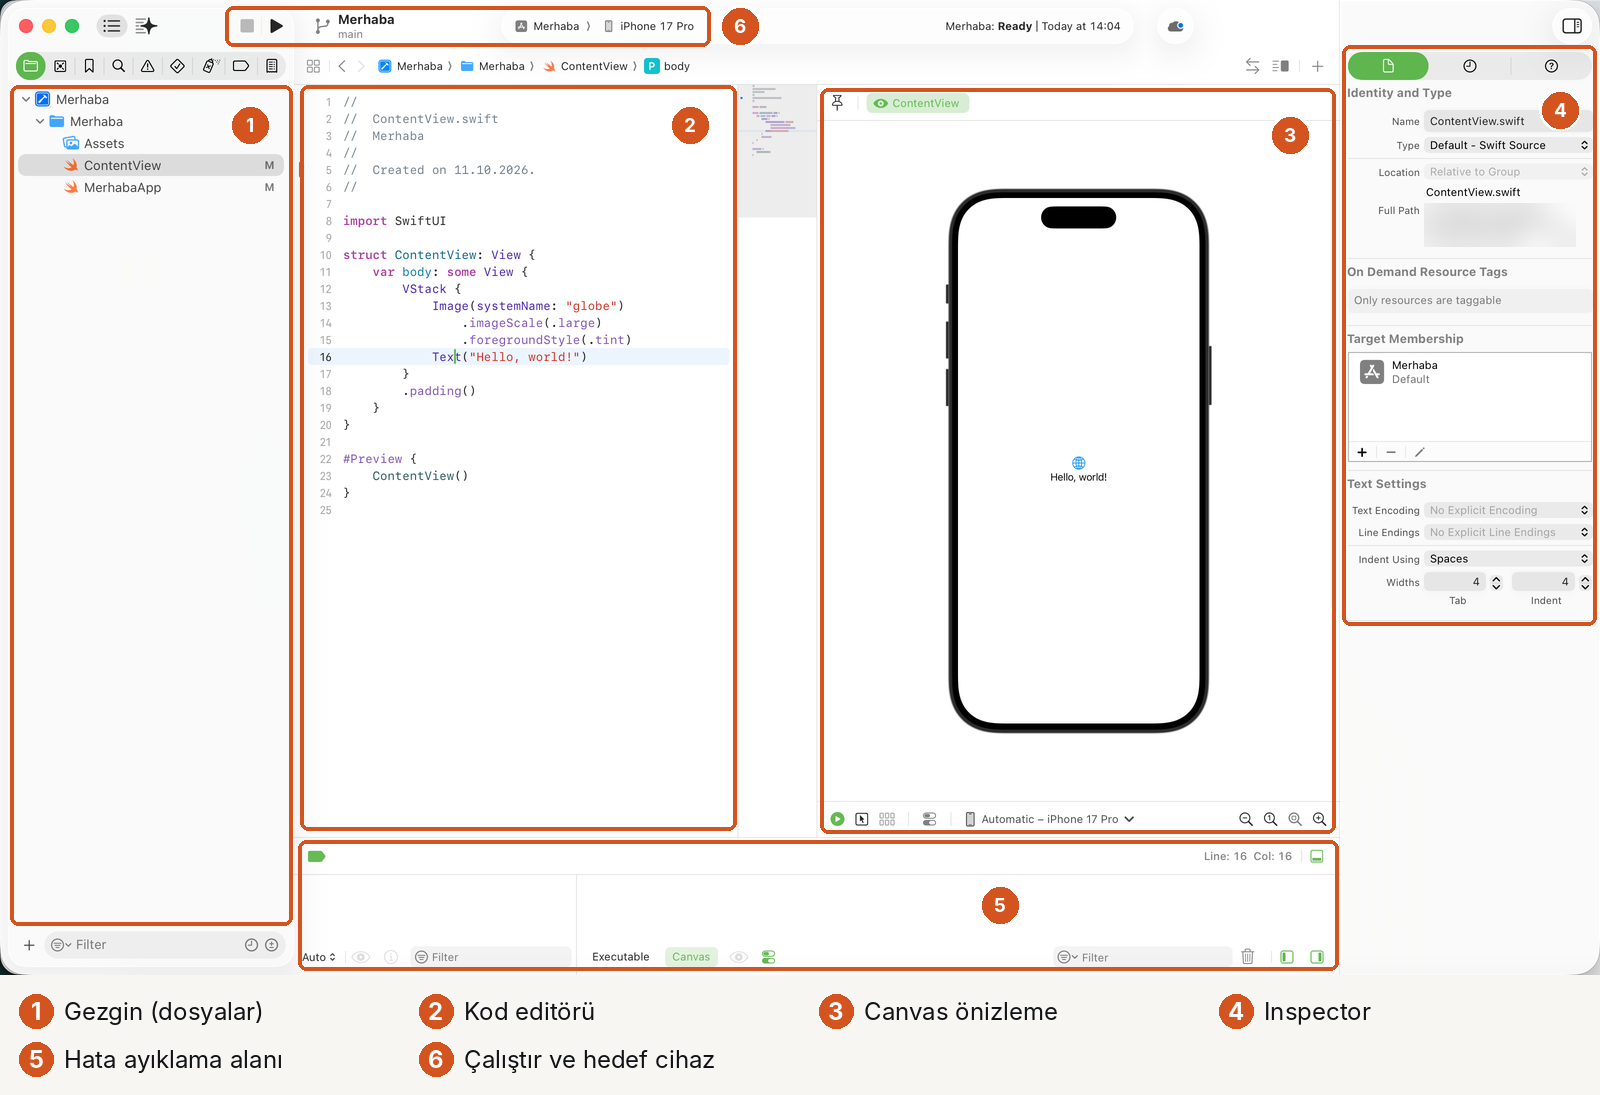Viewport: 1600px width, 1095px height.
Task: Zoom out on the canvas preview
Action: [1246, 819]
